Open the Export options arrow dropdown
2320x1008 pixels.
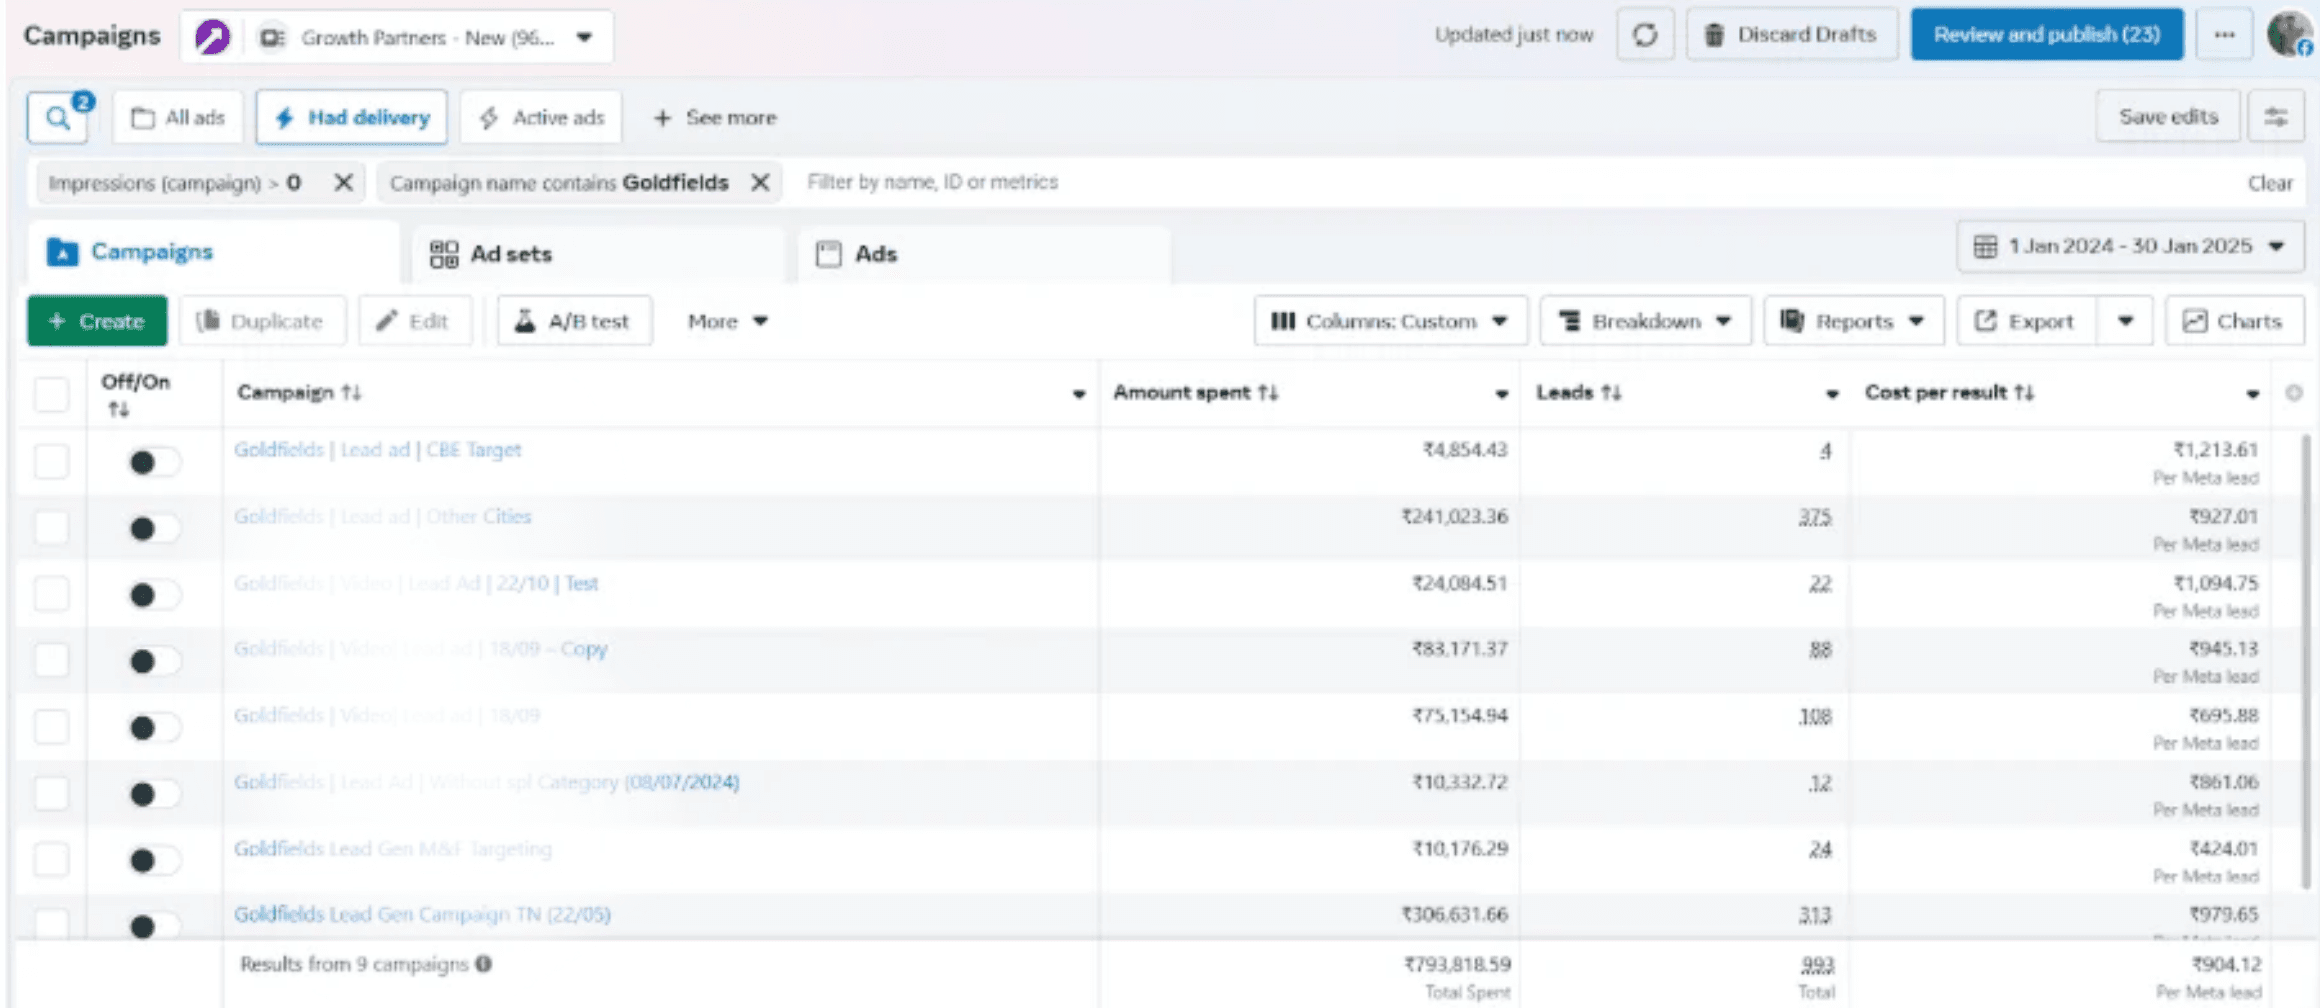(x=2125, y=321)
